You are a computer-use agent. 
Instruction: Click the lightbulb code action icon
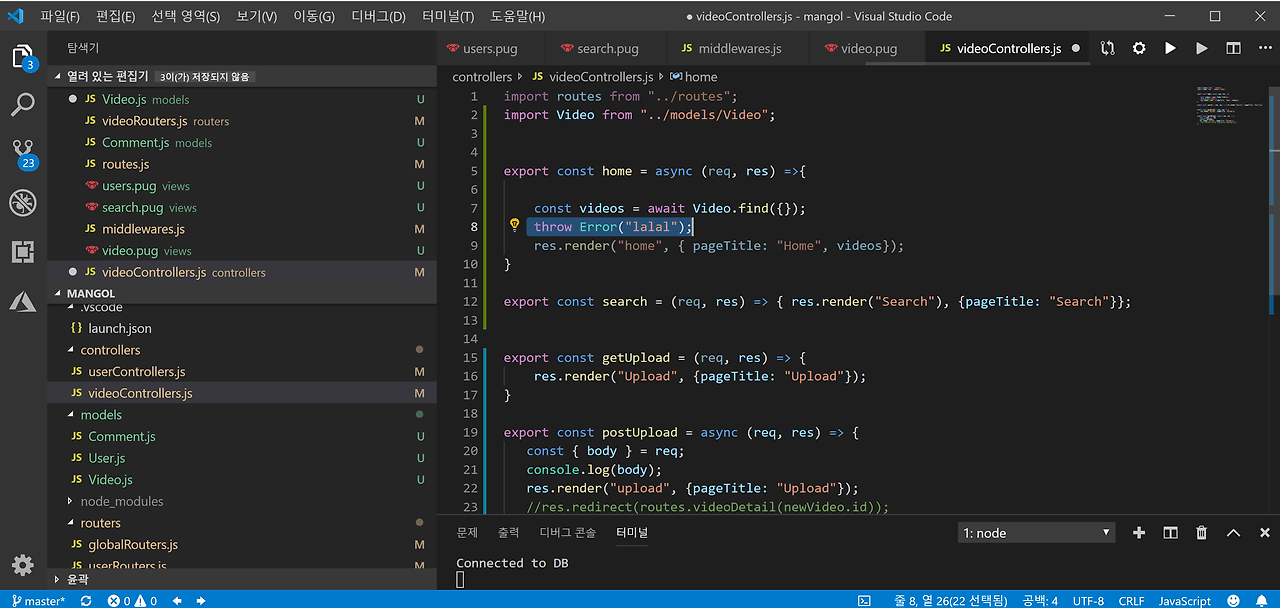(515, 226)
